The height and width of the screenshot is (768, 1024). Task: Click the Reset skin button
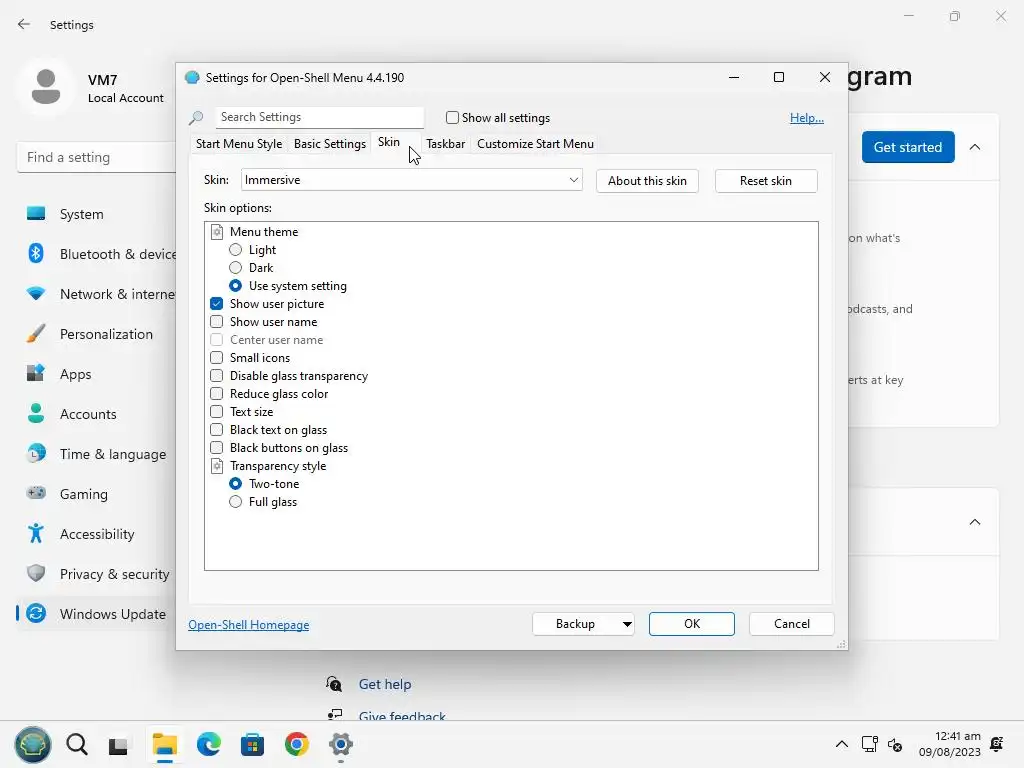766,181
